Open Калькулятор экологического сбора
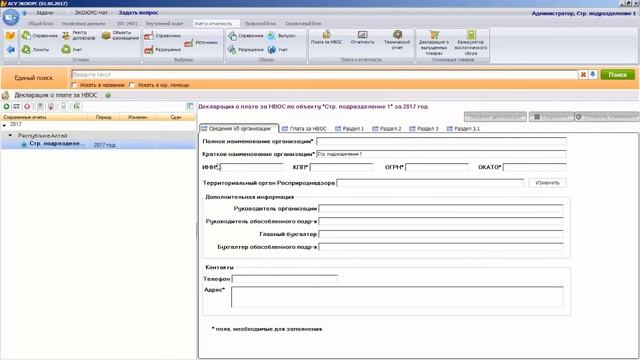Viewport: 640px width, 360px height. [x=471, y=42]
